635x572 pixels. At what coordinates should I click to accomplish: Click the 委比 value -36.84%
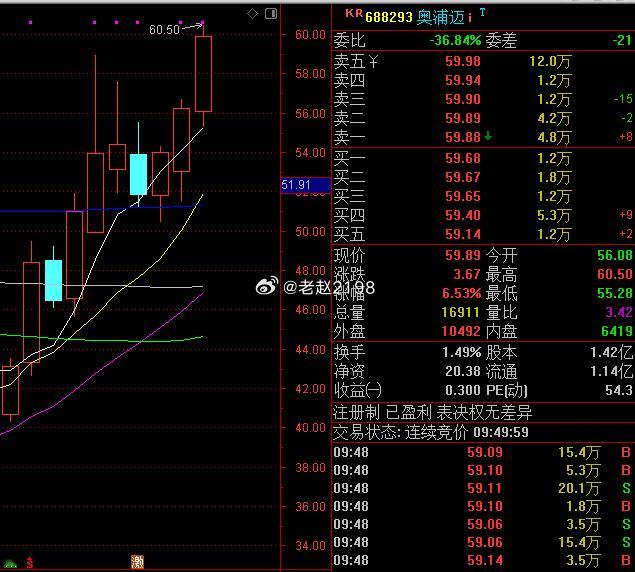click(455, 40)
